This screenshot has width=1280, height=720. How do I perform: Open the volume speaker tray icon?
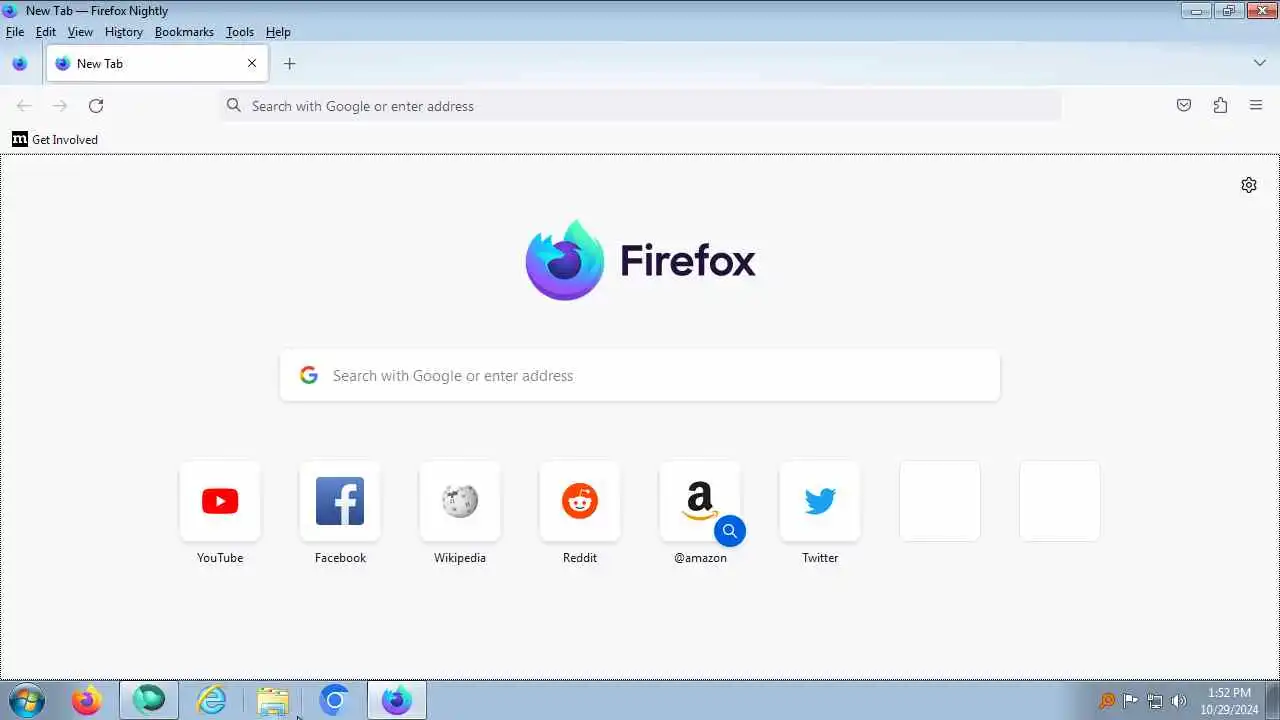[x=1179, y=701]
